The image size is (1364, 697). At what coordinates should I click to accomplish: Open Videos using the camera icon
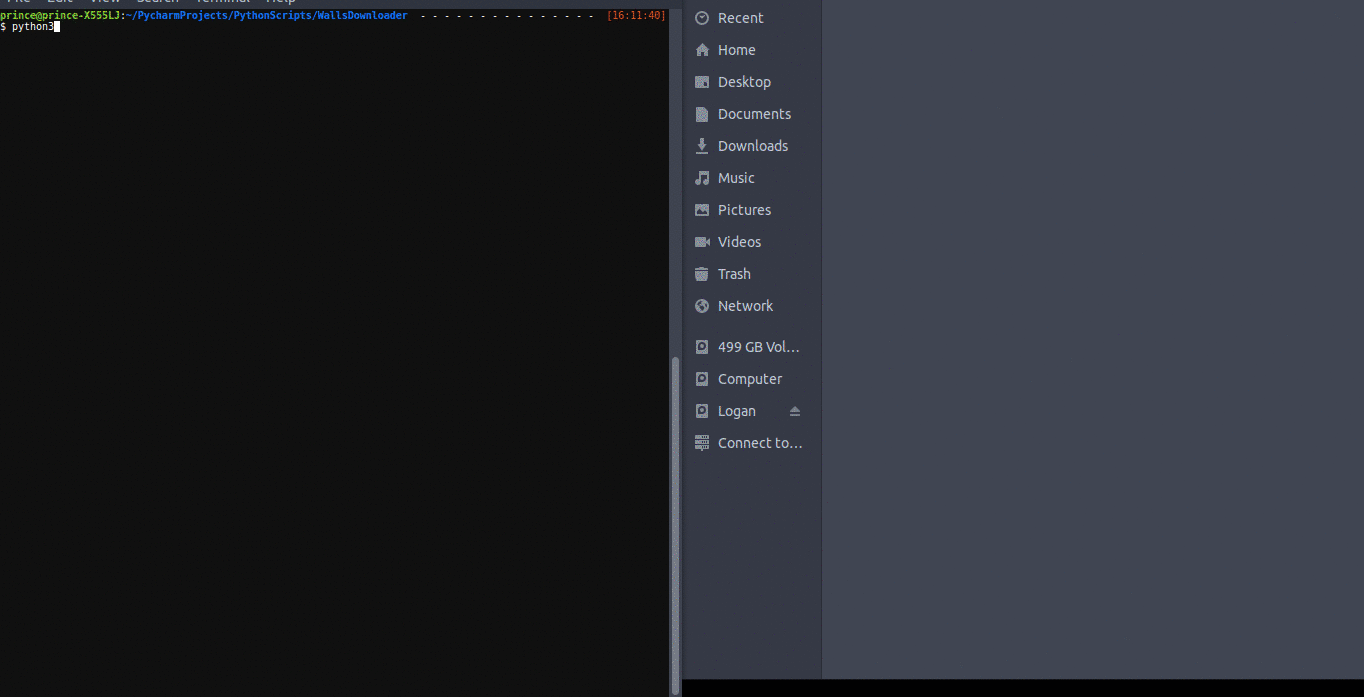point(702,242)
